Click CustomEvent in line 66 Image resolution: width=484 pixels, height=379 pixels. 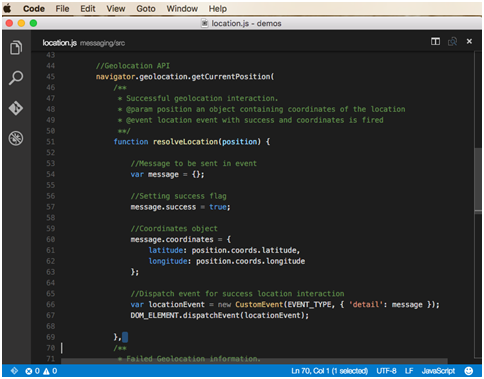259,304
